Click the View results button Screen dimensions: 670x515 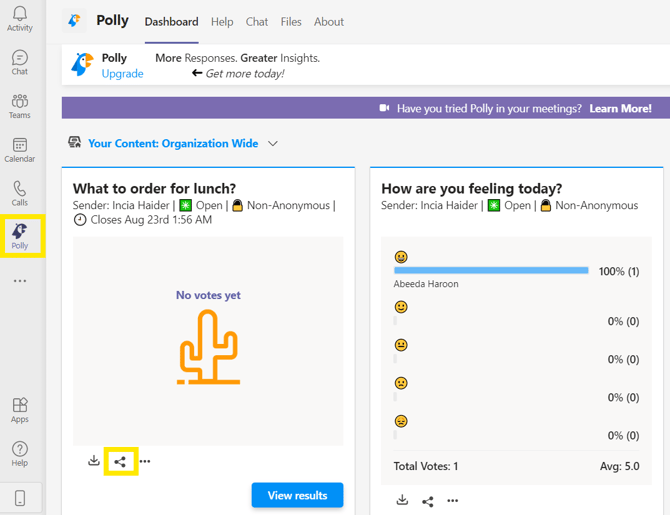pyautogui.click(x=297, y=495)
